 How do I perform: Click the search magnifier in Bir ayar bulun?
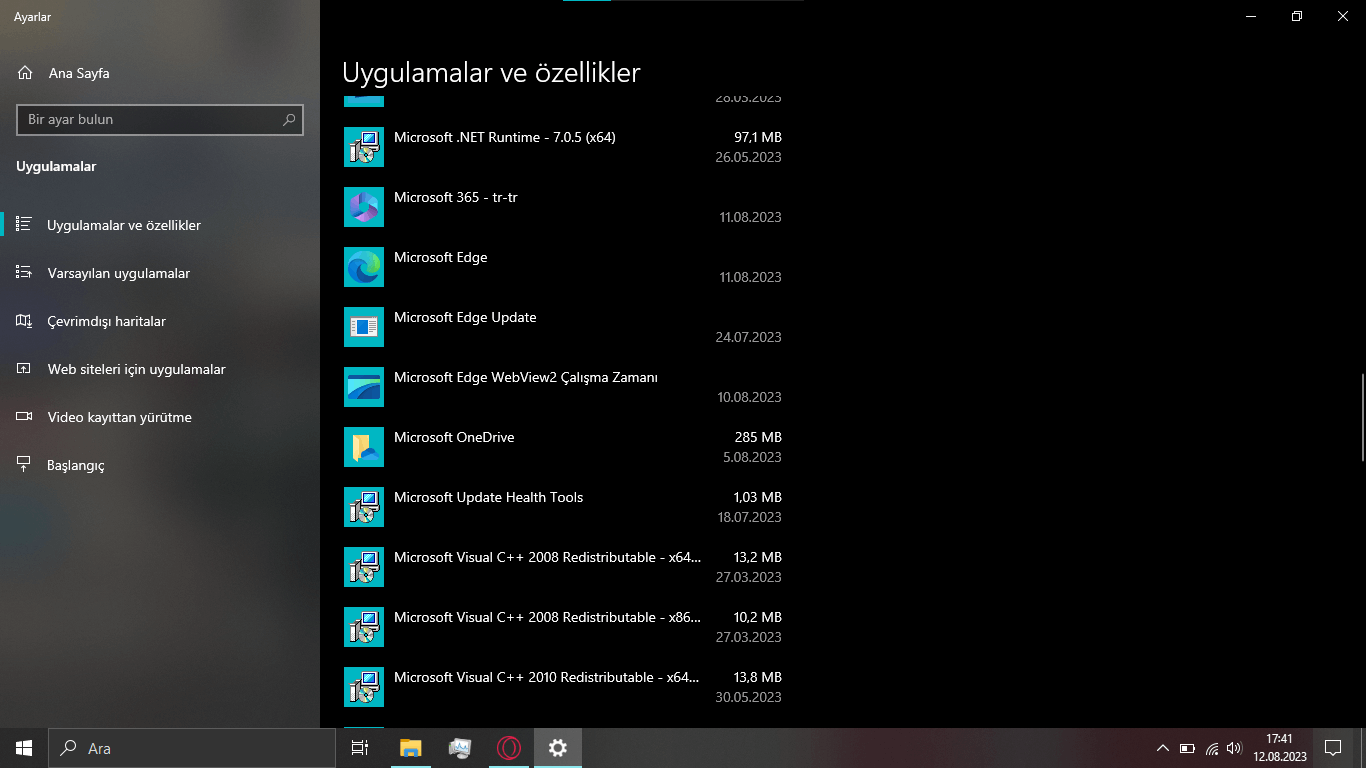click(x=289, y=119)
